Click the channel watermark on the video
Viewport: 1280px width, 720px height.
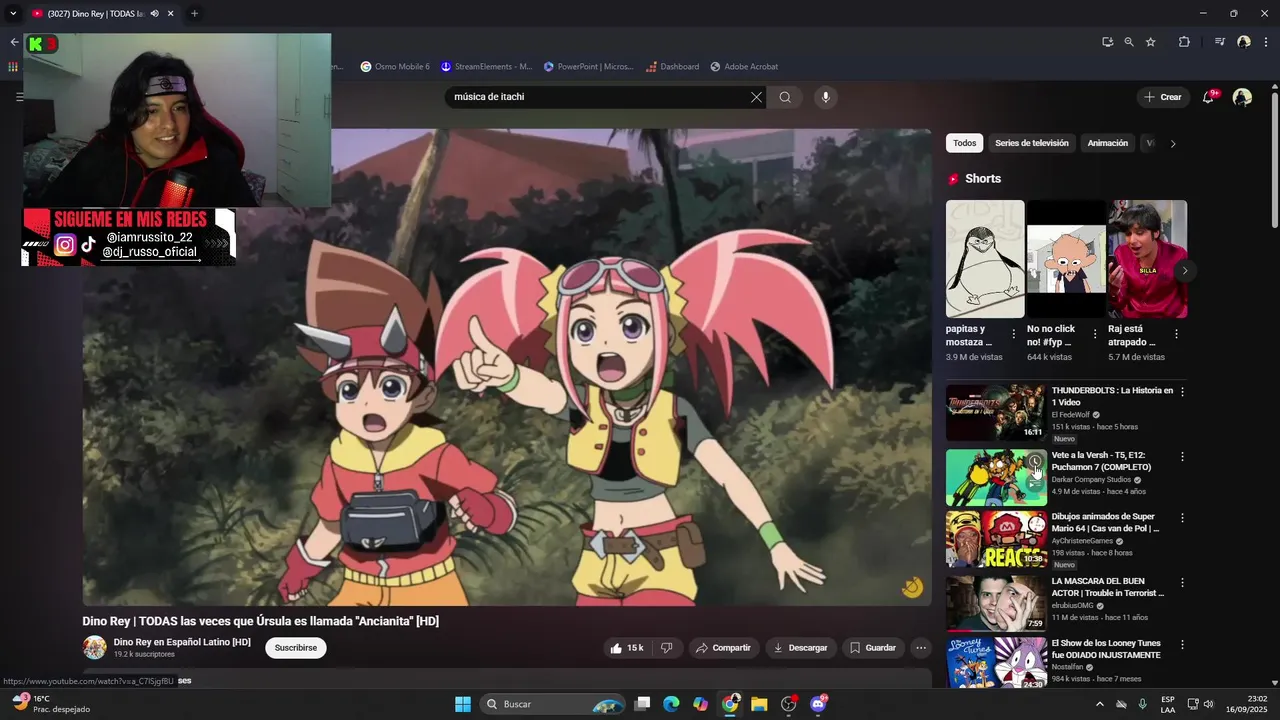click(912, 587)
